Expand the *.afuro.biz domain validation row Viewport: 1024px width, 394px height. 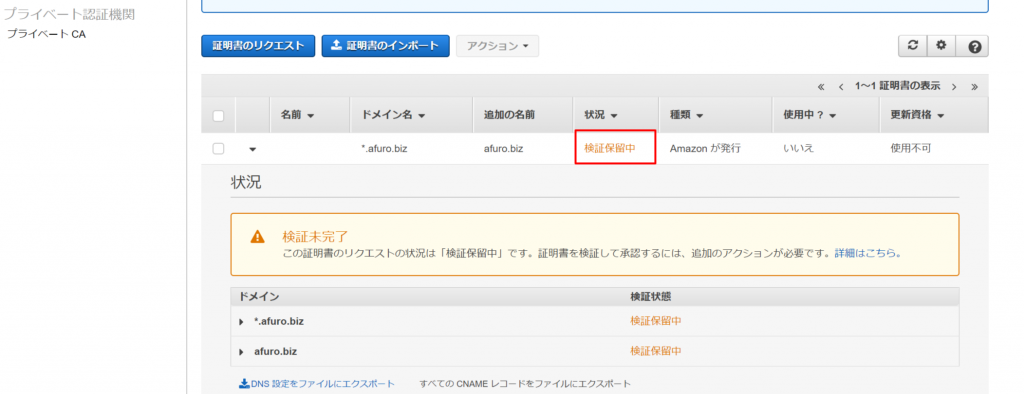(242, 321)
